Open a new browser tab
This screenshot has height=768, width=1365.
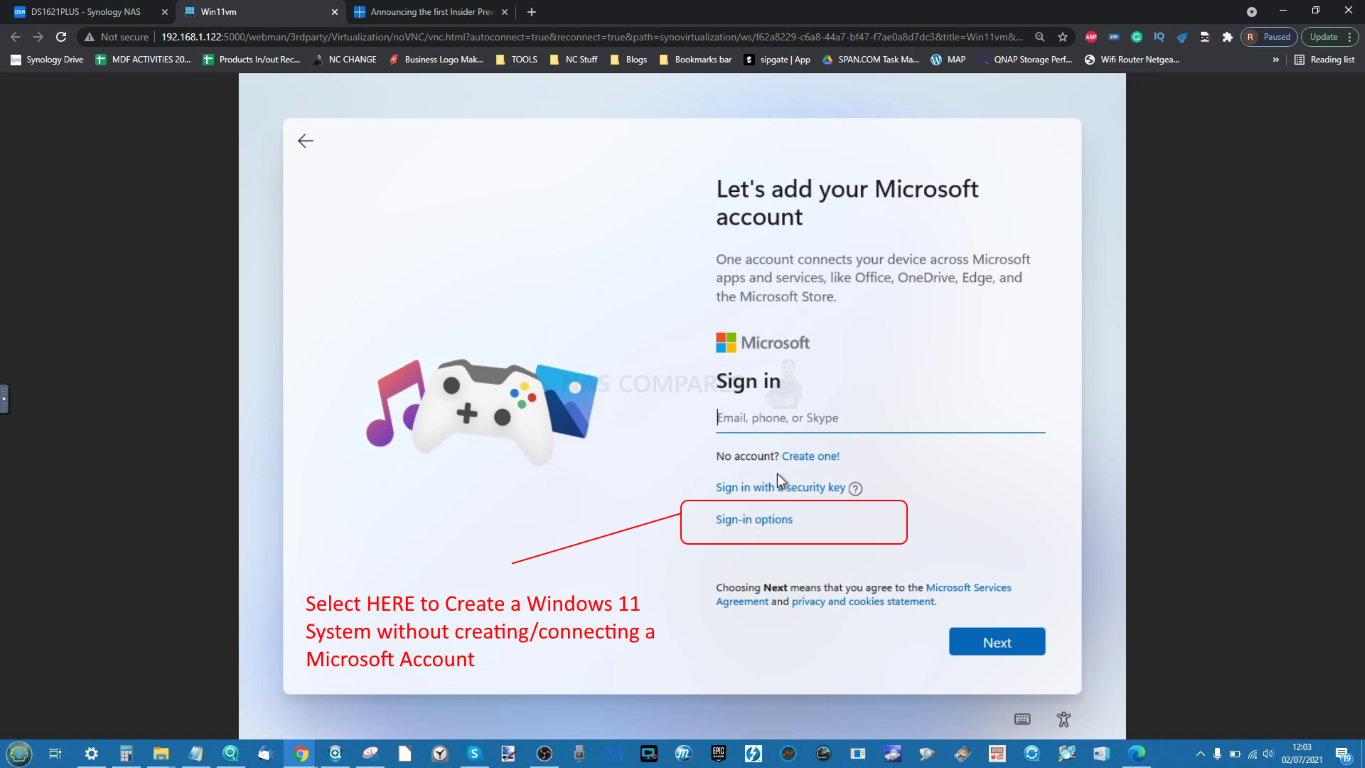click(x=531, y=12)
